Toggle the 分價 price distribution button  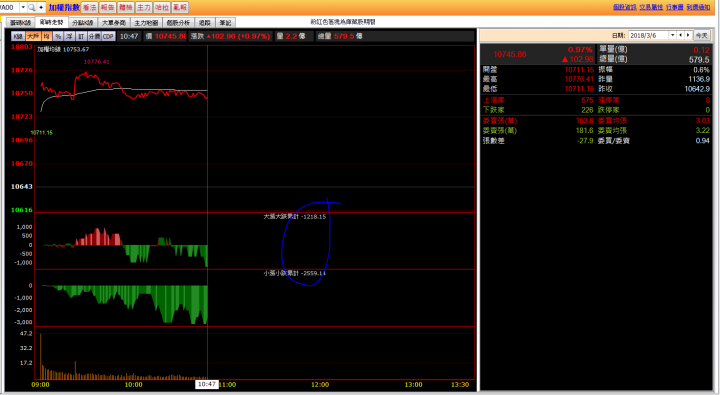click(94, 36)
